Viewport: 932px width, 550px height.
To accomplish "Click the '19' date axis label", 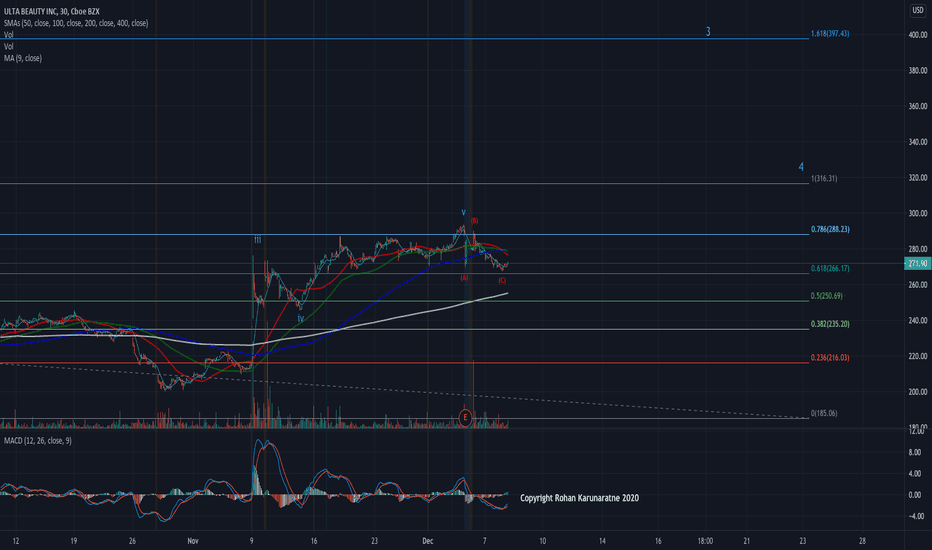I will point(74,541).
